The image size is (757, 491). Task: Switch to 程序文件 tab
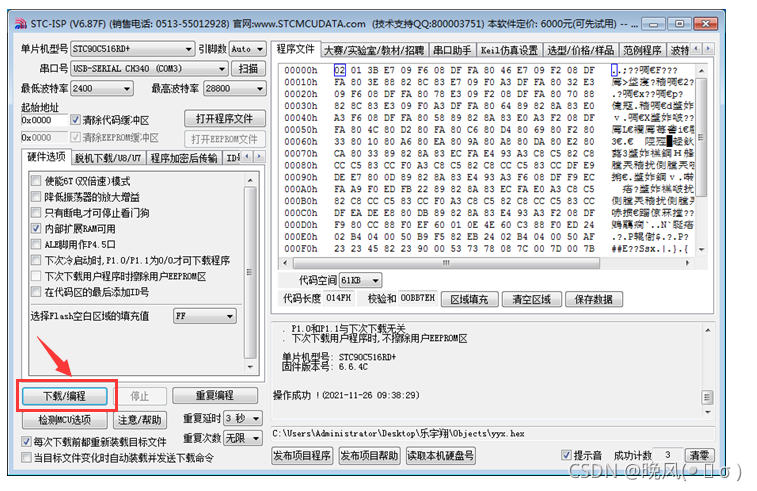[x=295, y=49]
